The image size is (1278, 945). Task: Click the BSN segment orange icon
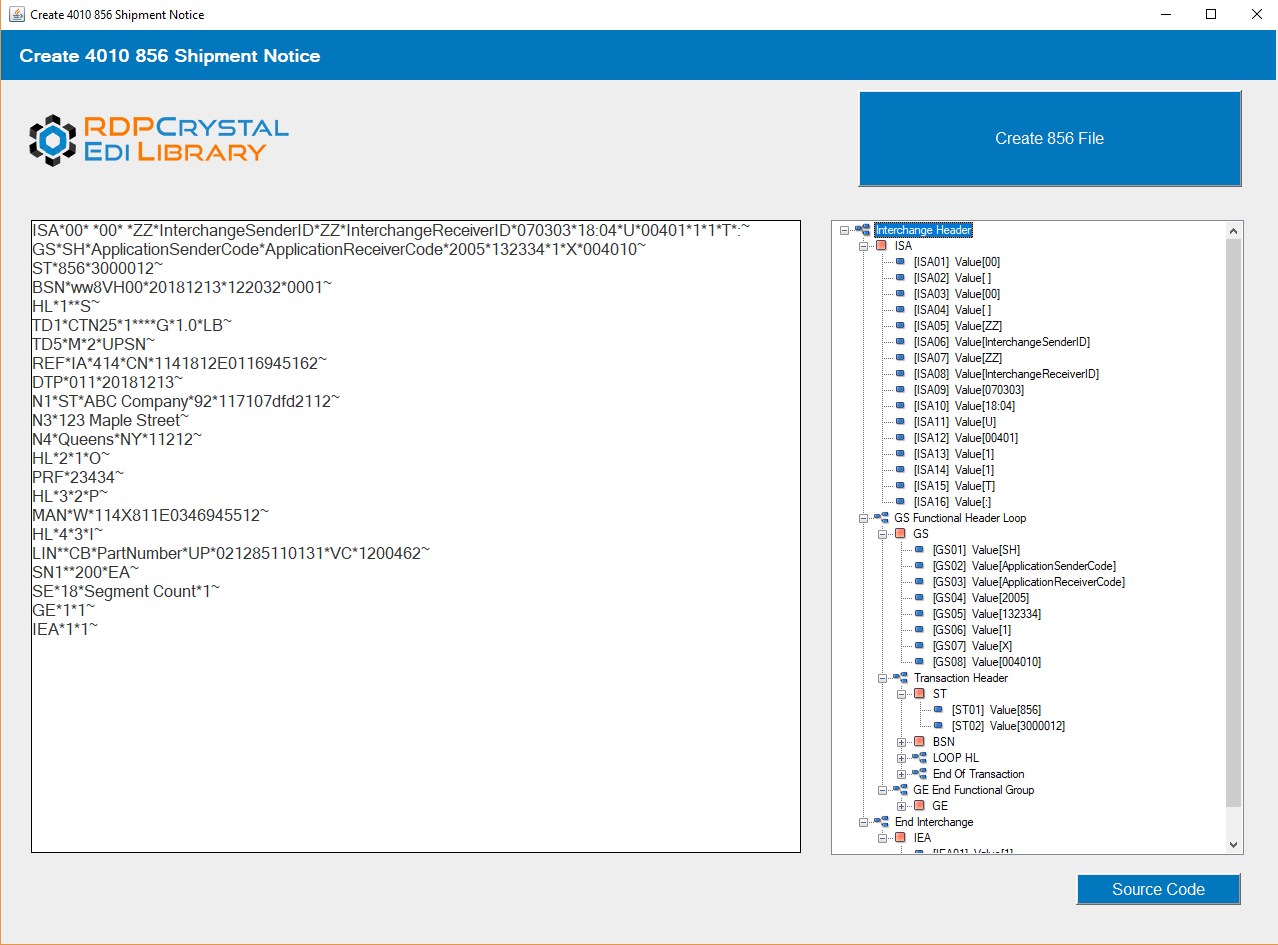[919, 742]
